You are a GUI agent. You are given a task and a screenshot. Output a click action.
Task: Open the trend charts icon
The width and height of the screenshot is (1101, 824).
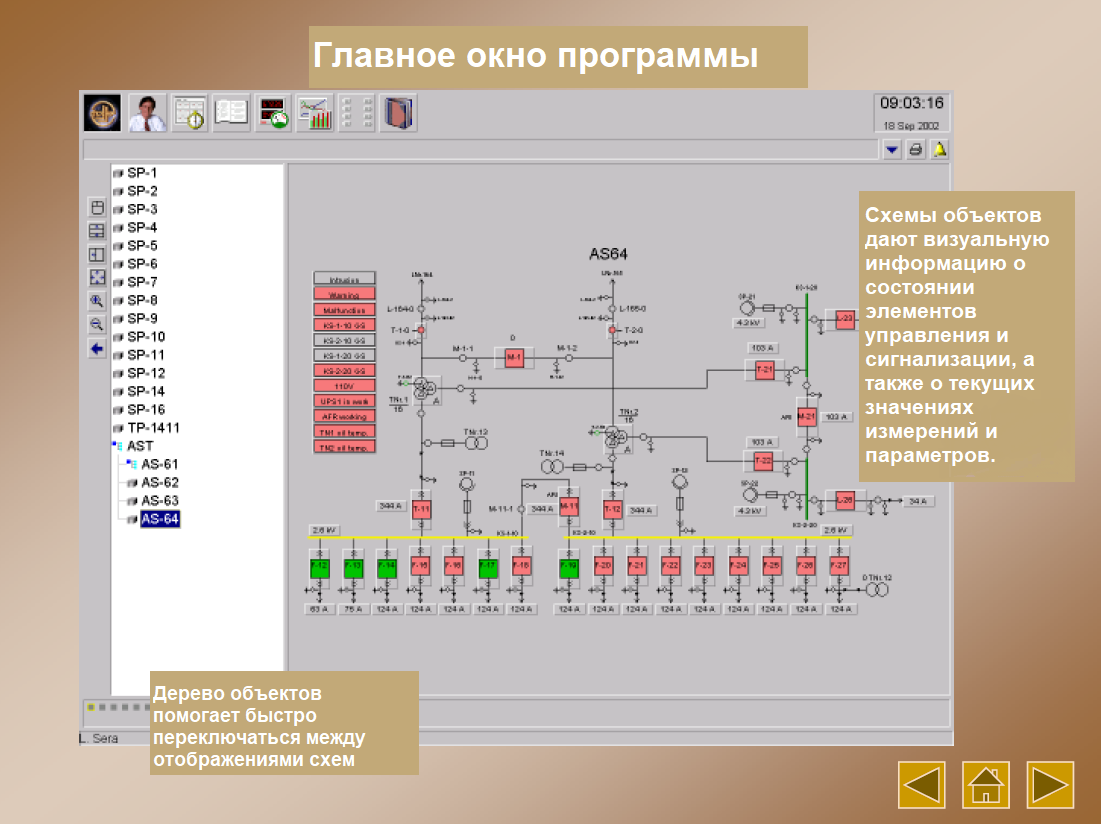(315, 112)
